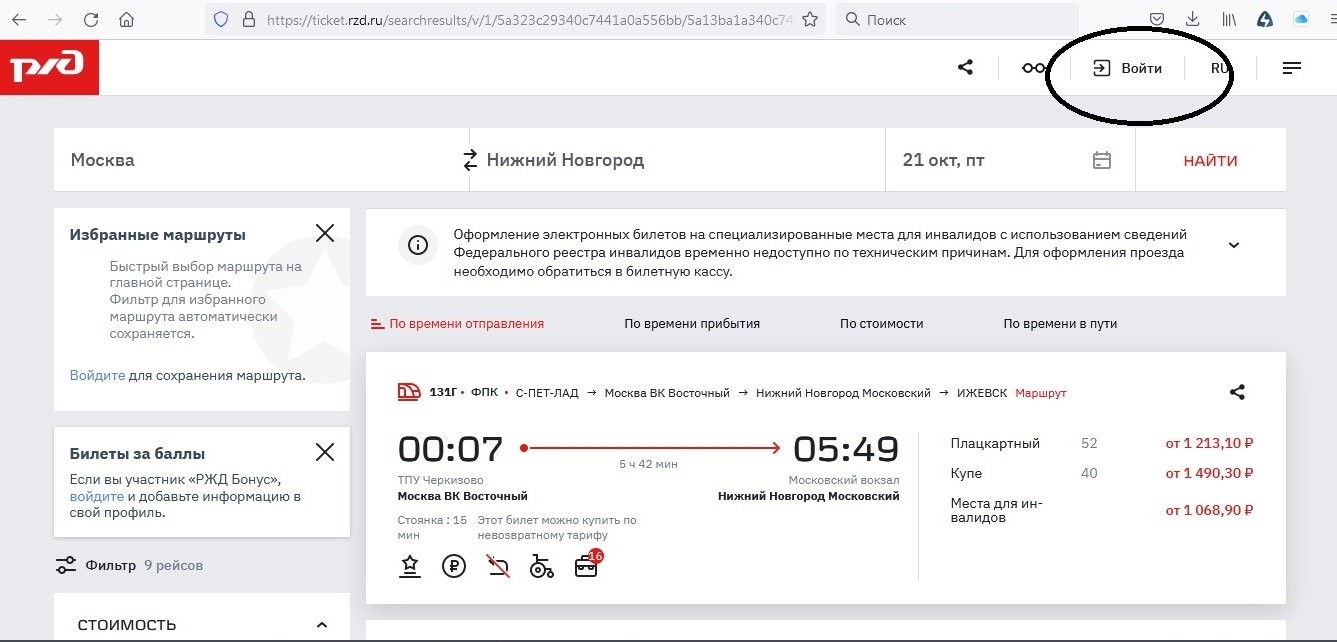This screenshot has height=642, width=1337.
Task: Open the calendar date picker icon
Action: 1102,160
